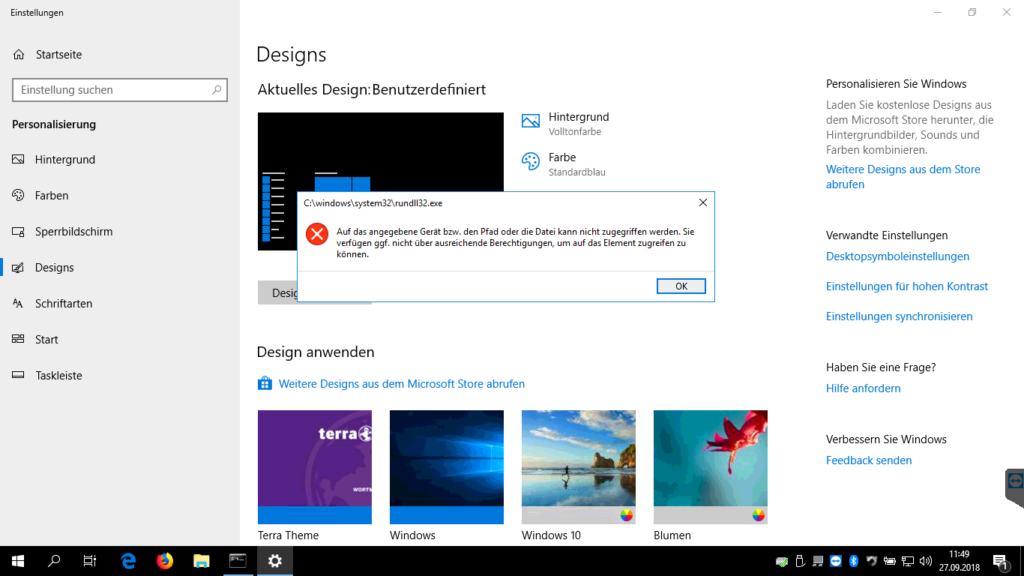Screen dimensions: 1024x576
Task: Go to Taskleiste settings
Action: pos(58,376)
